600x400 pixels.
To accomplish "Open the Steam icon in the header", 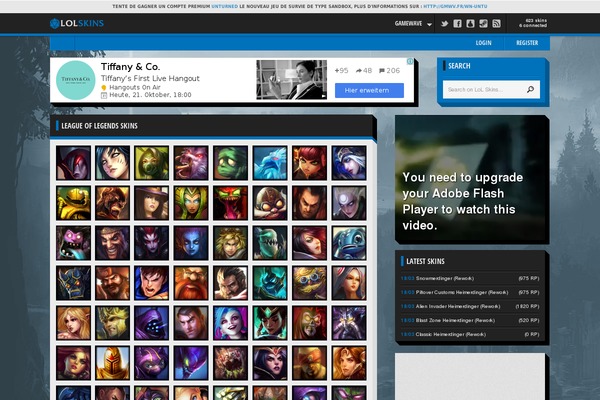I will [483, 24].
